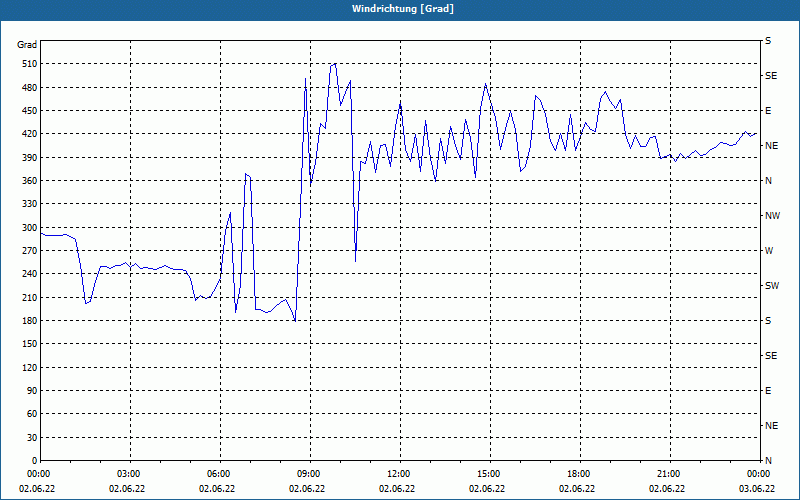Click the "06:00" time label
The width and height of the screenshot is (800, 500).
217,474
